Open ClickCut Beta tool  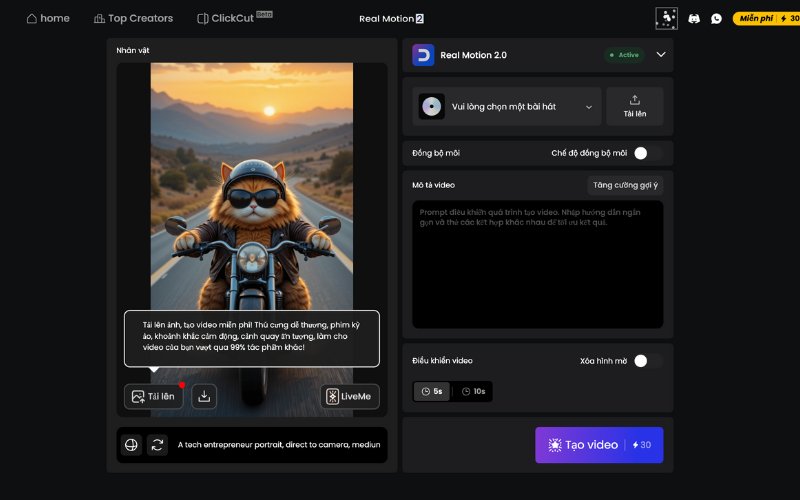234,18
